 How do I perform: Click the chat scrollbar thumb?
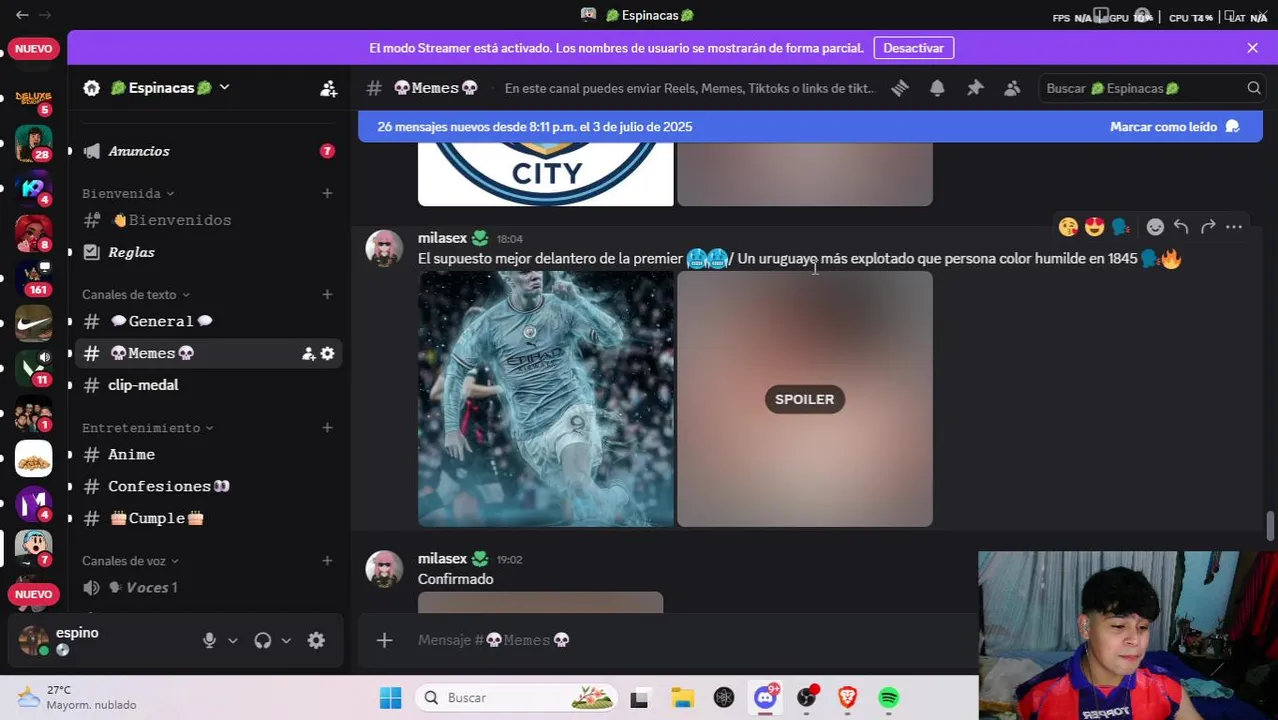tap(1271, 526)
